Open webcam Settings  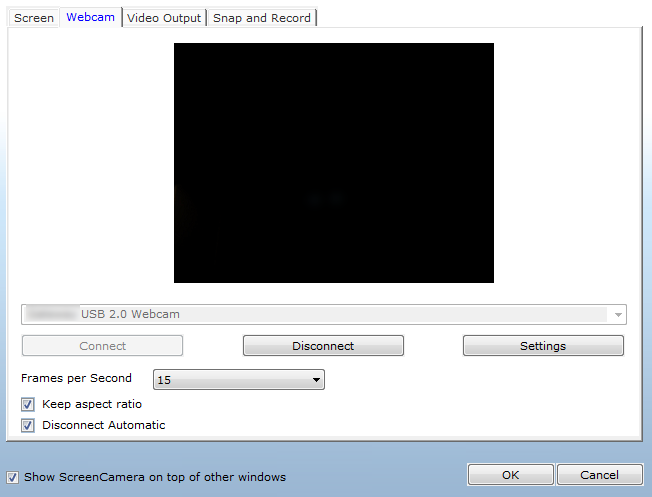click(543, 346)
